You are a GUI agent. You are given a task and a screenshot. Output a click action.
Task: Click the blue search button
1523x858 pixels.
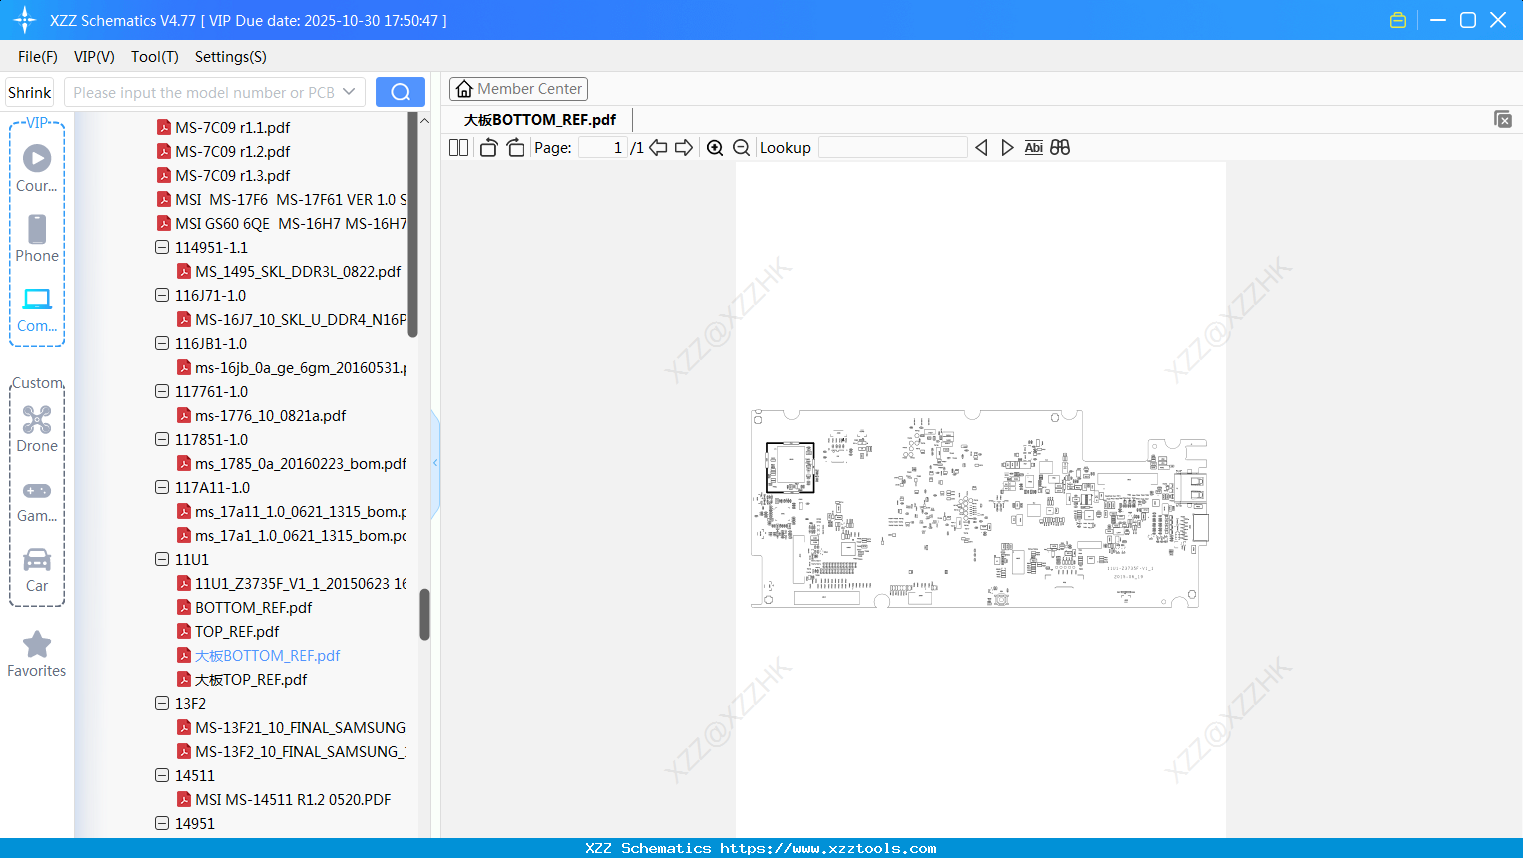point(400,92)
